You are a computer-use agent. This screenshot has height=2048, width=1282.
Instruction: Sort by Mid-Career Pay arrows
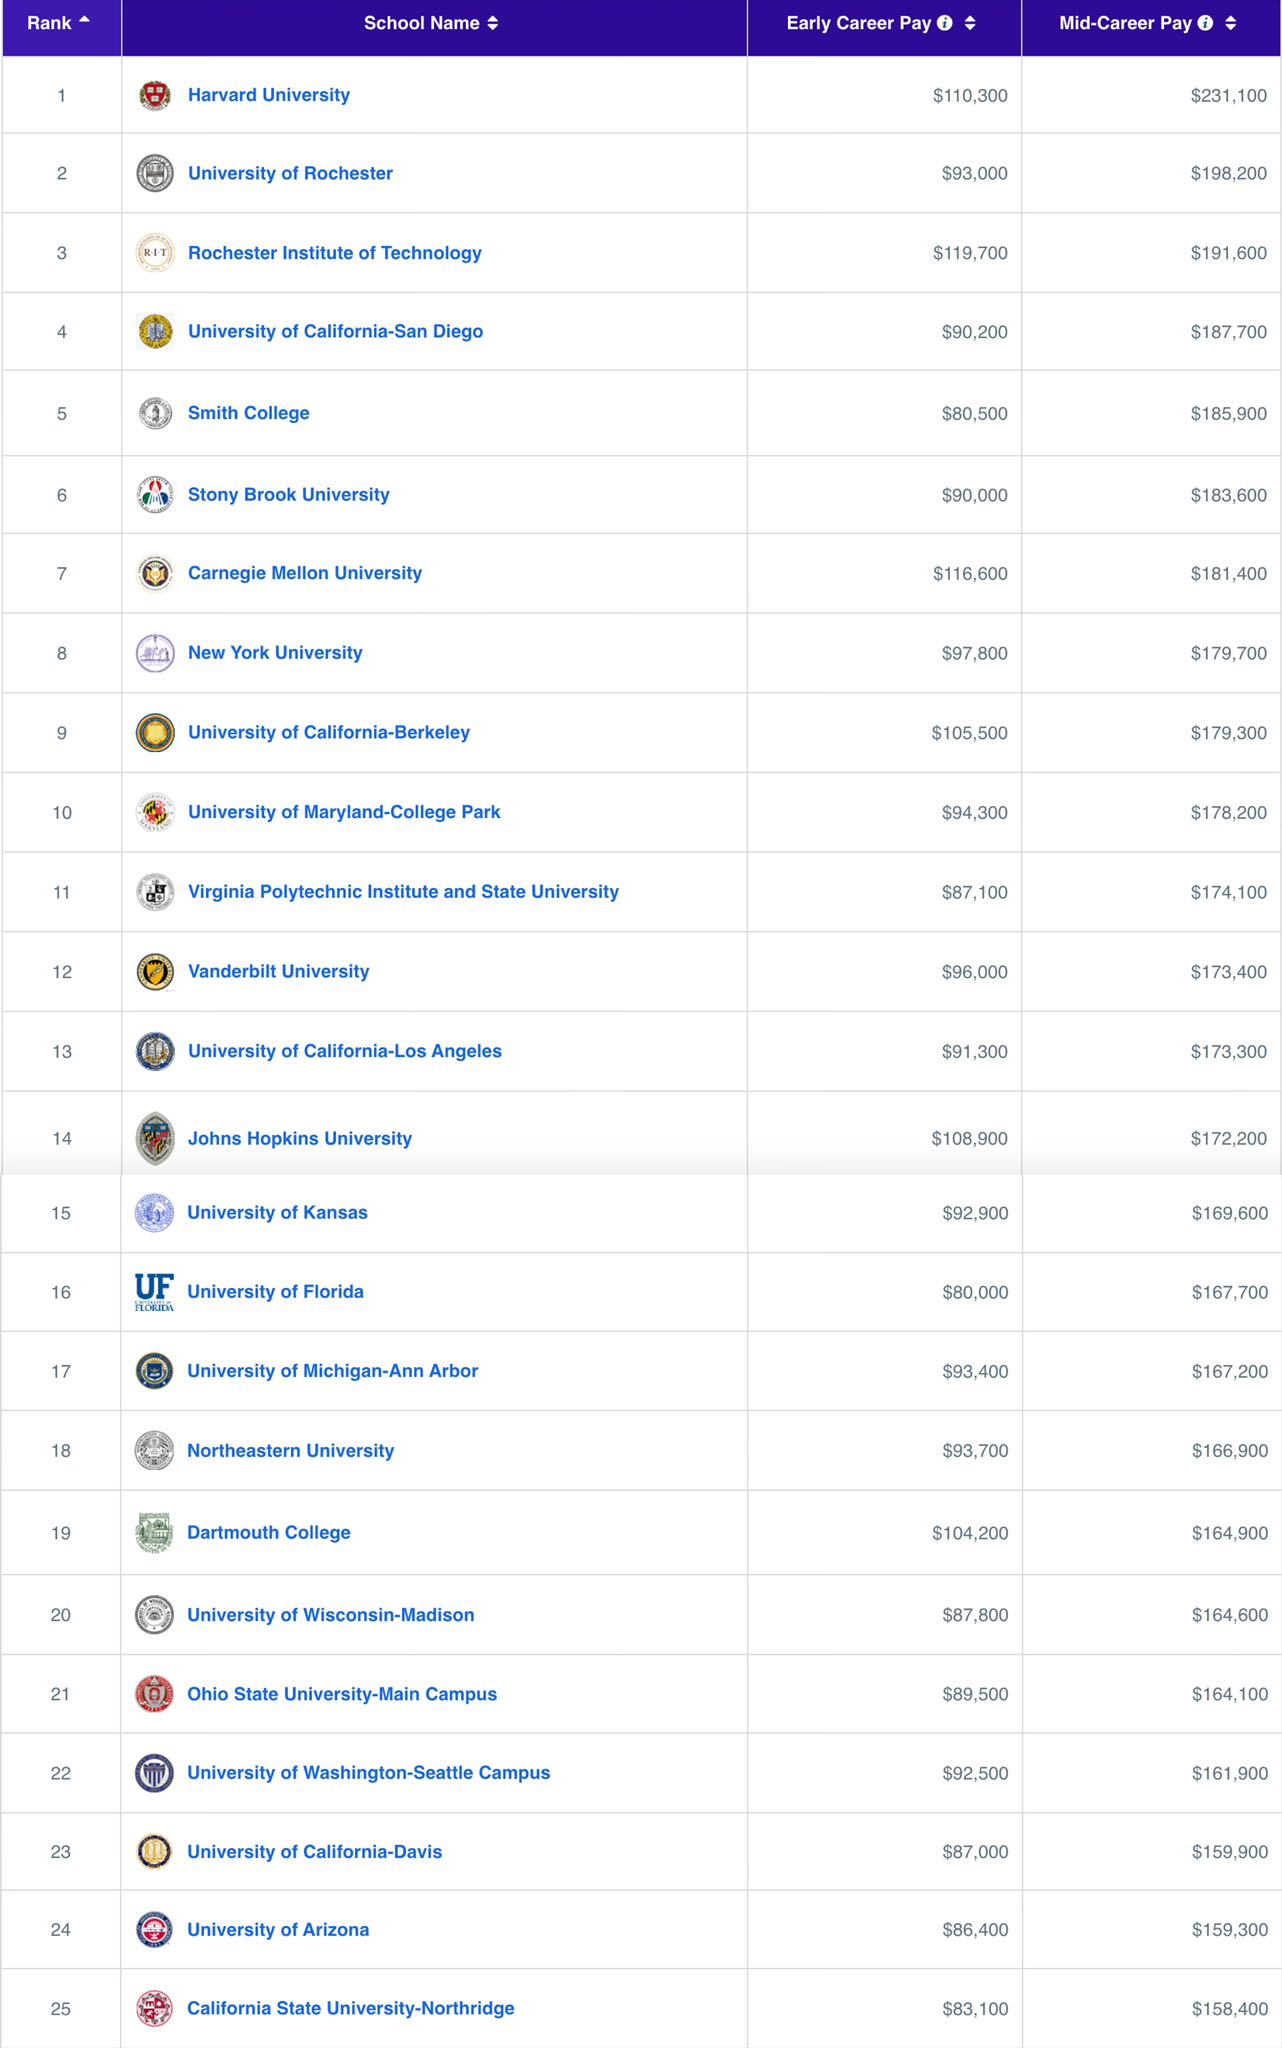[1231, 23]
